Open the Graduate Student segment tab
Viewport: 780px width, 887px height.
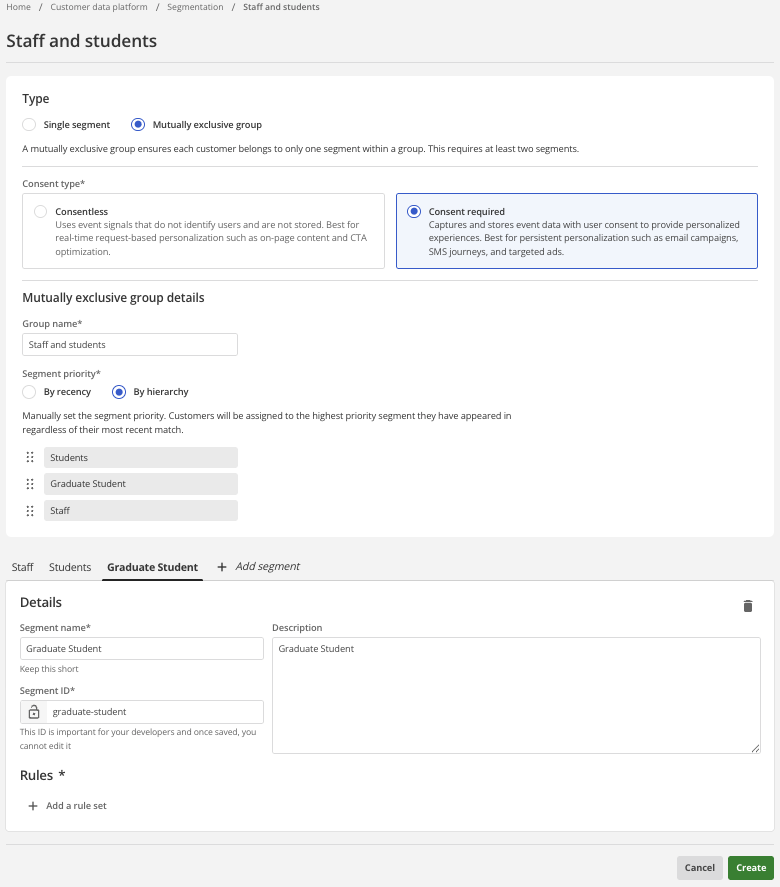pos(152,567)
